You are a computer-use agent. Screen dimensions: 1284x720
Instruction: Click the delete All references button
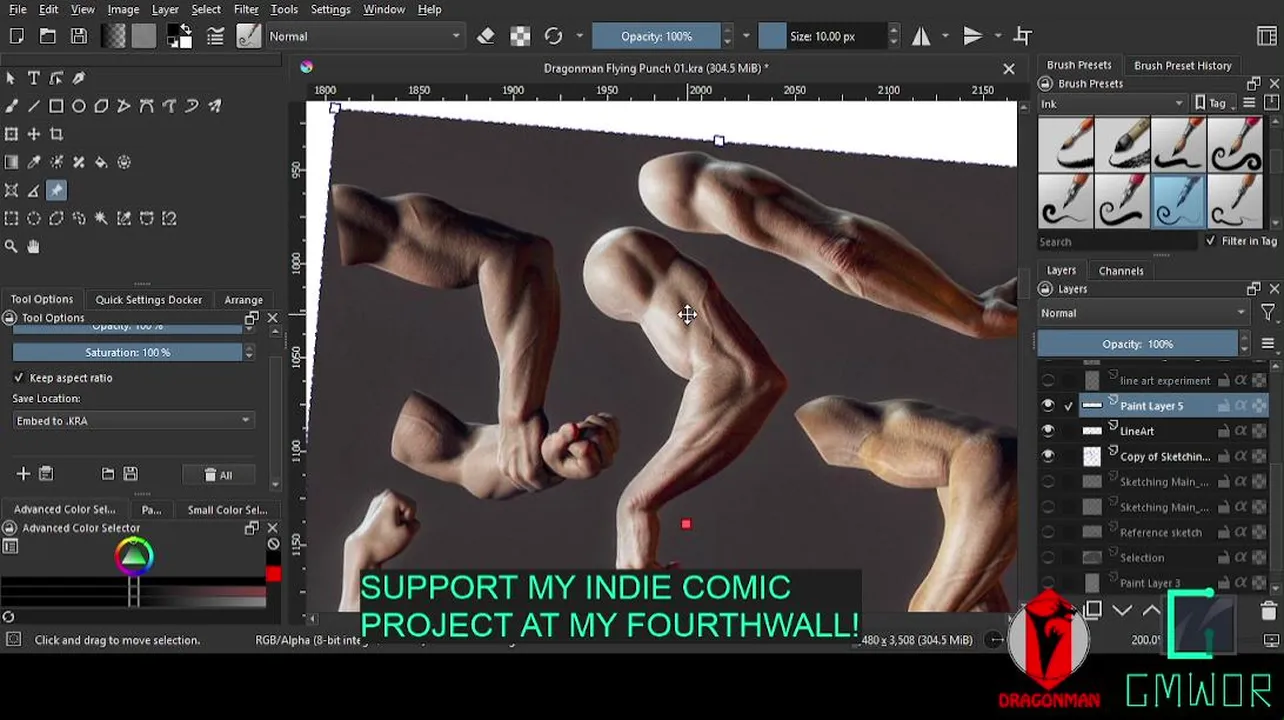point(218,475)
